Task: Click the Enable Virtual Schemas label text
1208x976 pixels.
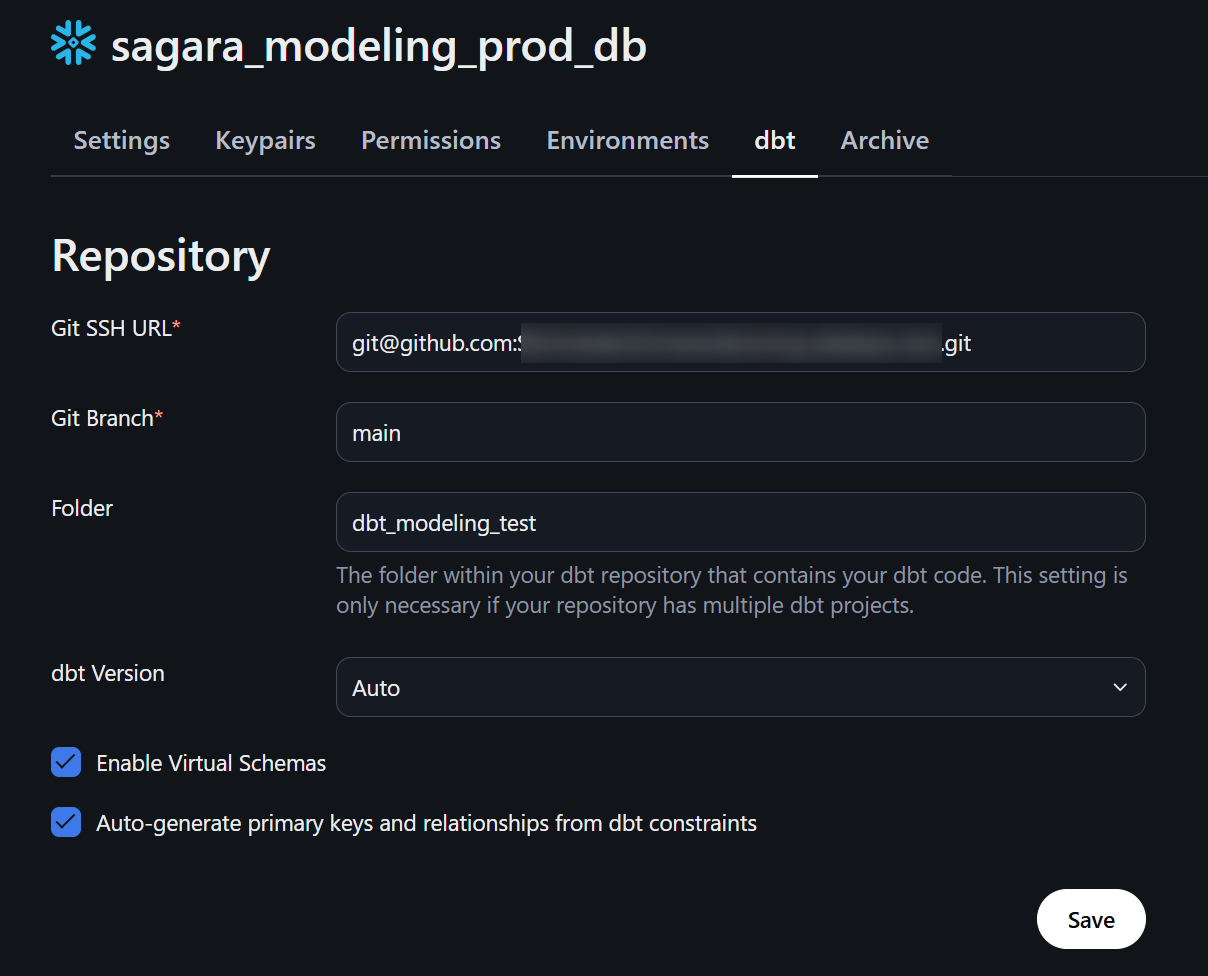Action: [x=211, y=764]
